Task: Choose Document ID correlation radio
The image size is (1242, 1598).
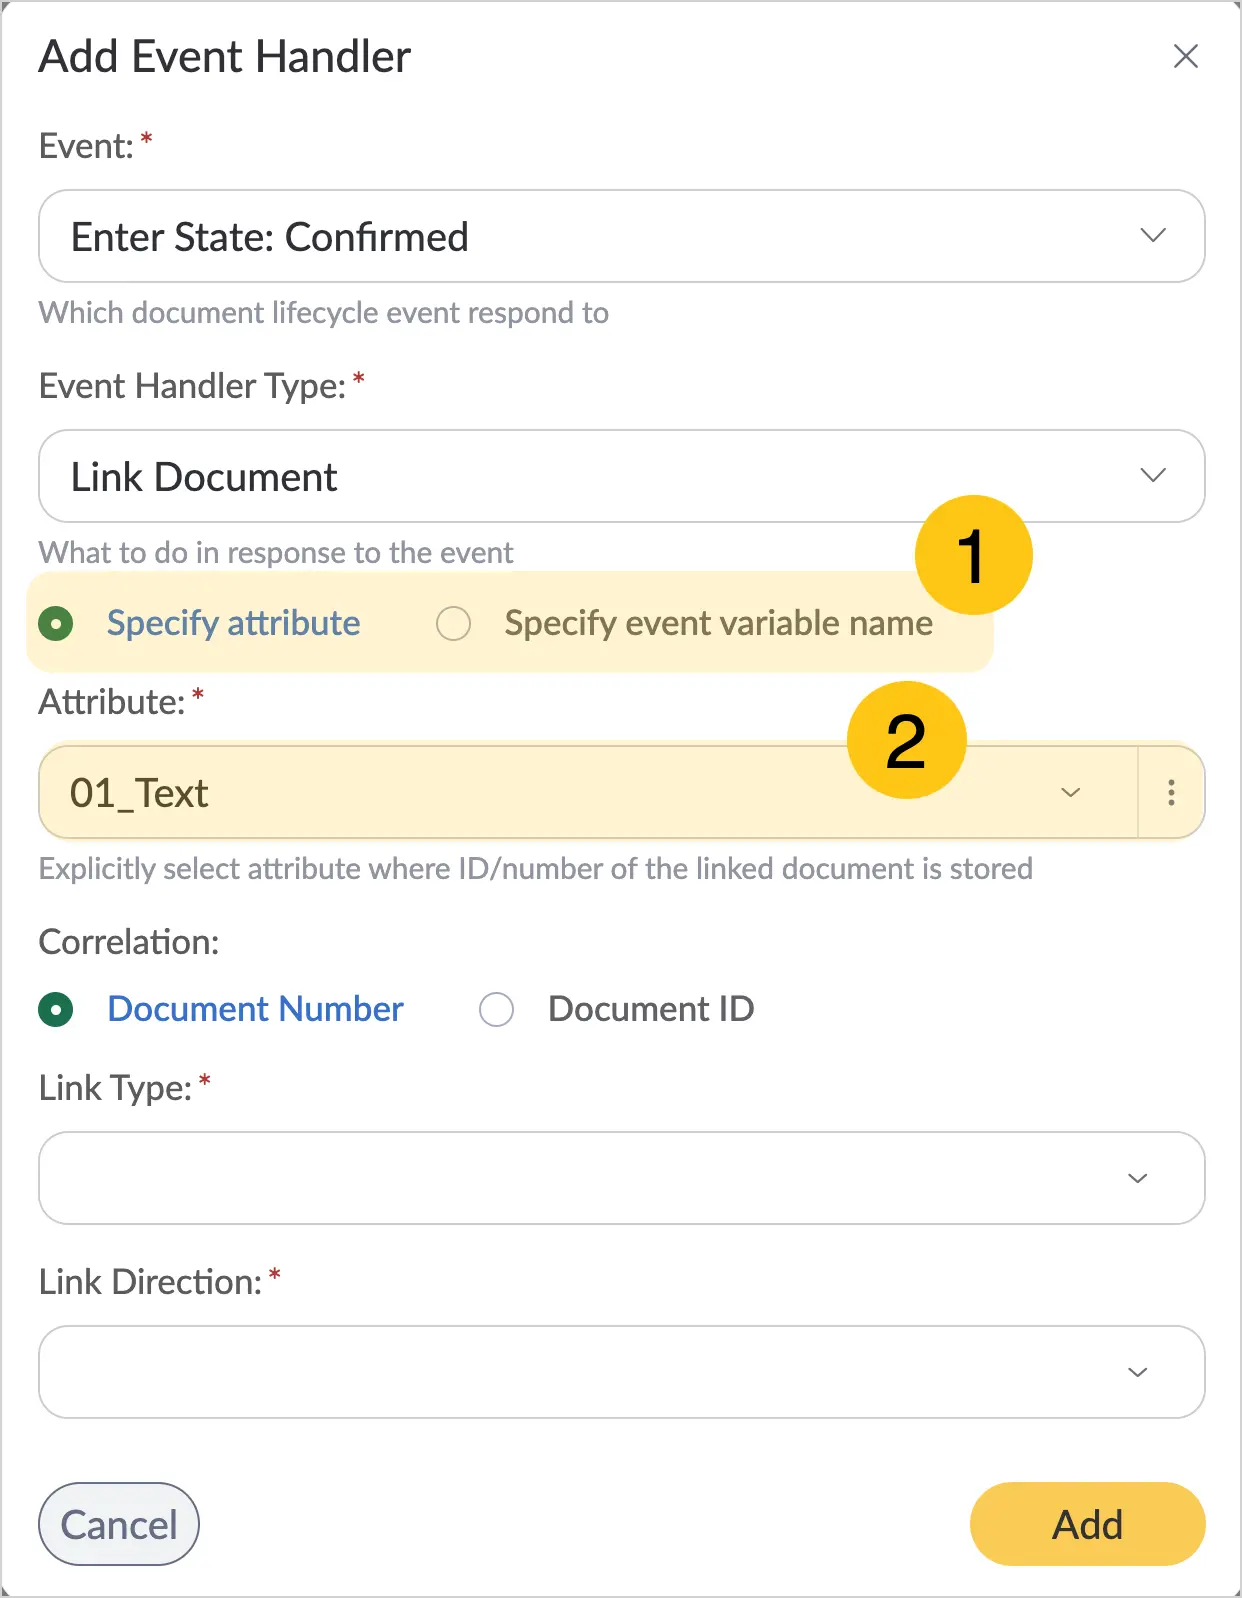Action: pyautogui.click(x=496, y=1010)
